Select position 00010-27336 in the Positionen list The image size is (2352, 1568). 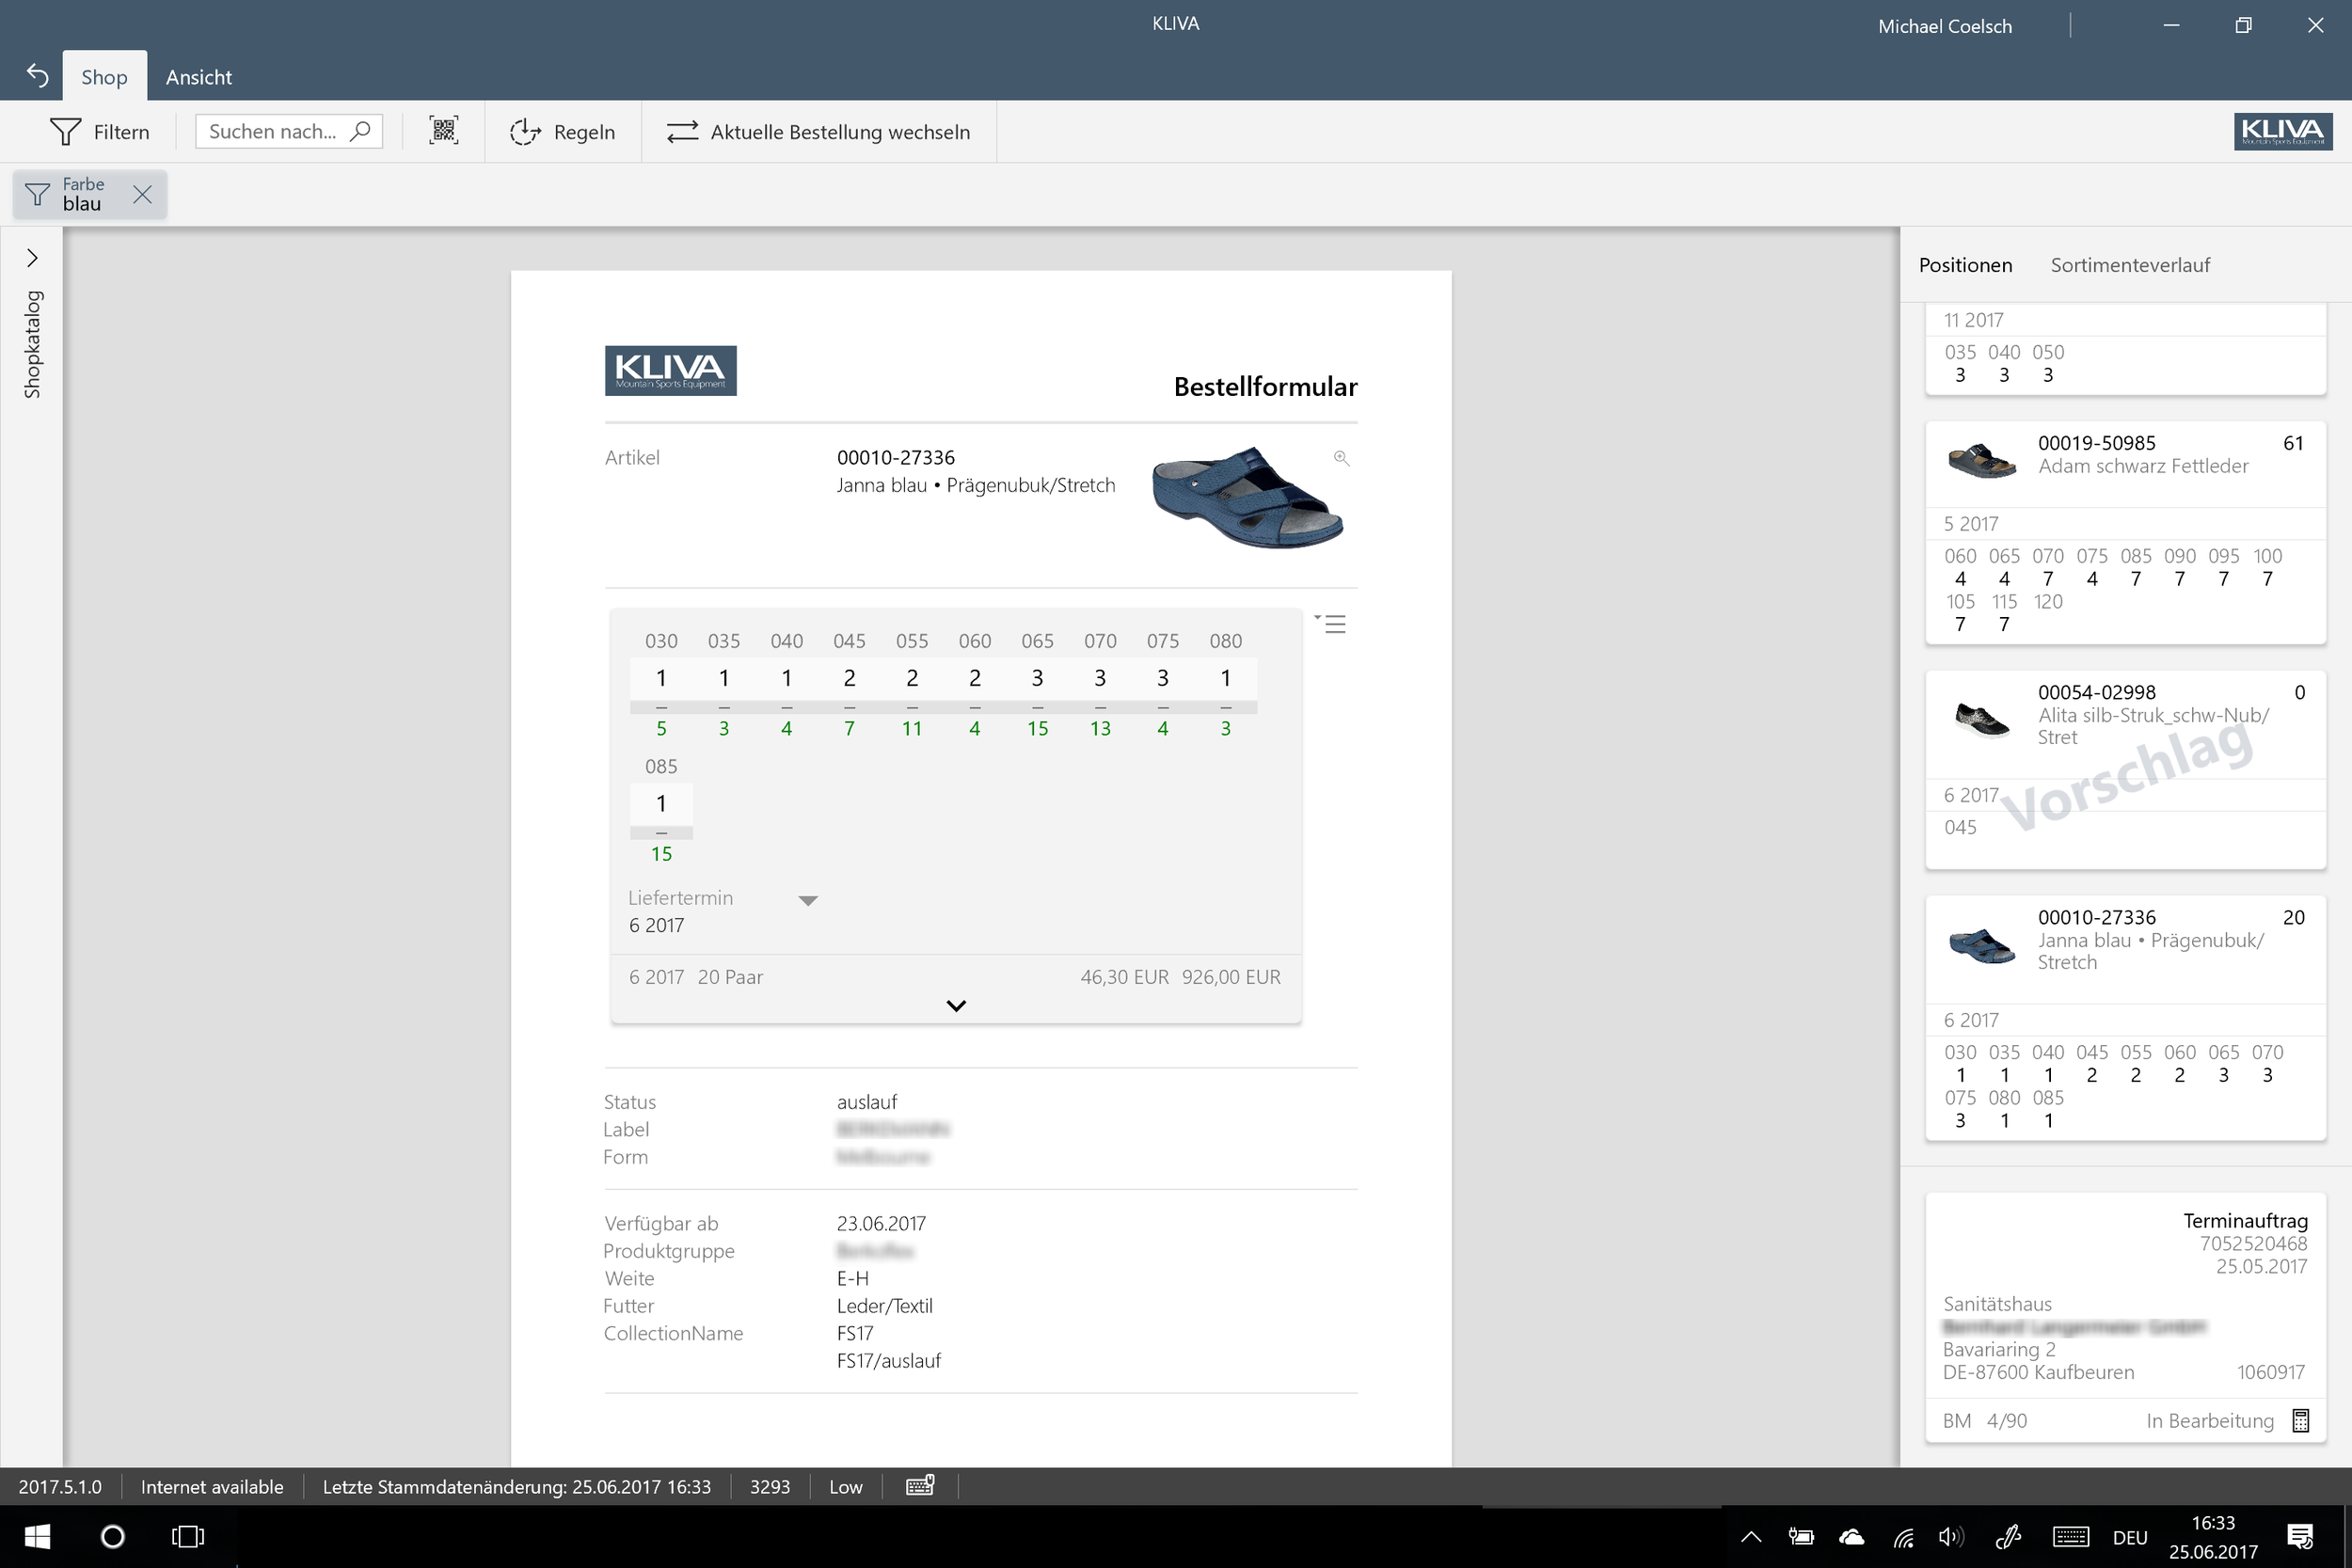click(x=2125, y=1017)
